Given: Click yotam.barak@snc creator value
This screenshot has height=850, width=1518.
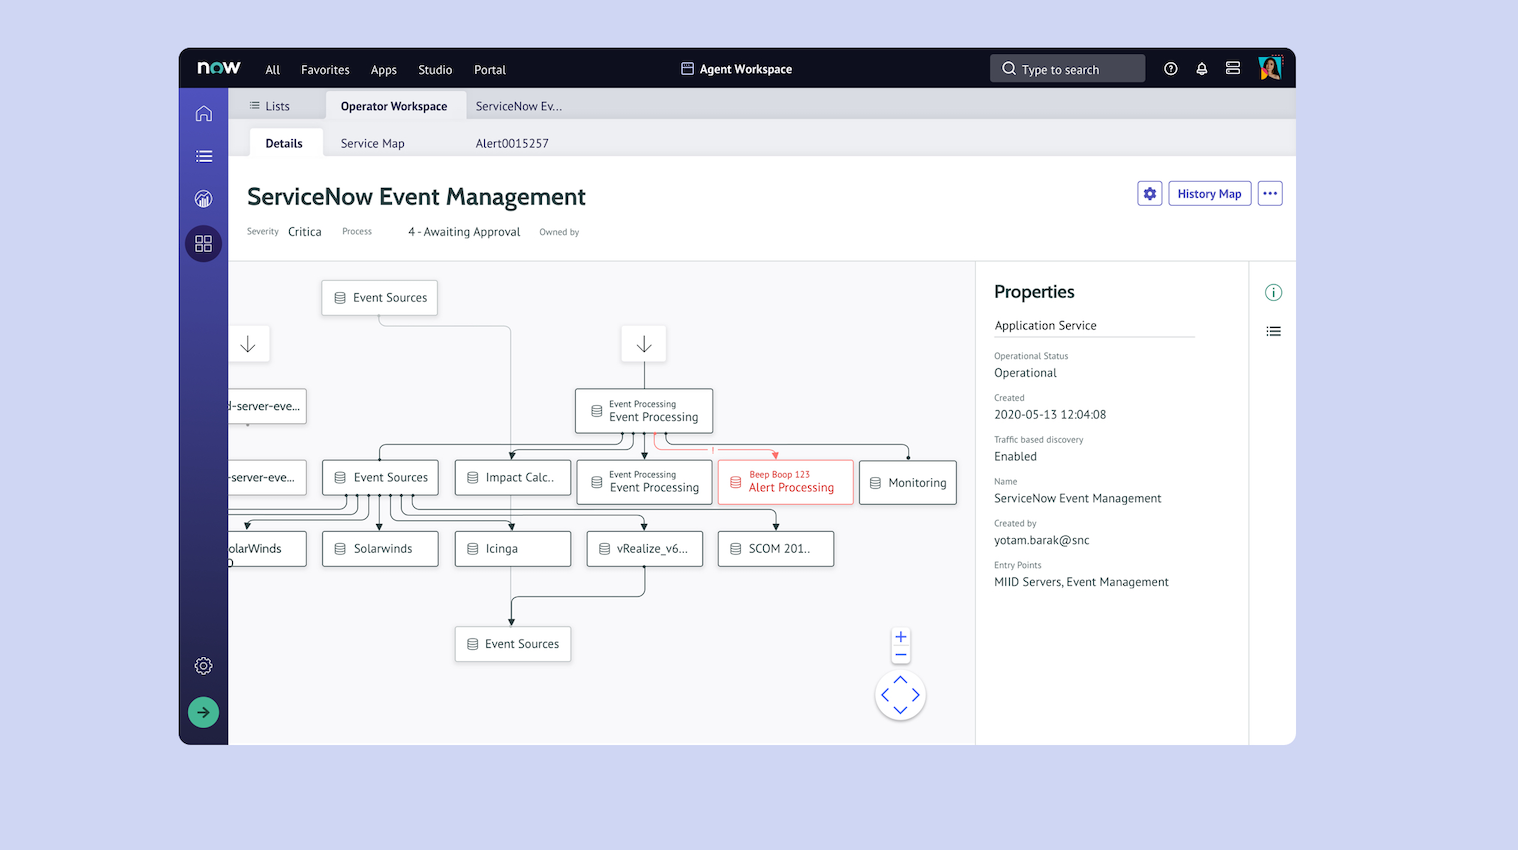Looking at the screenshot, I should (1042, 540).
